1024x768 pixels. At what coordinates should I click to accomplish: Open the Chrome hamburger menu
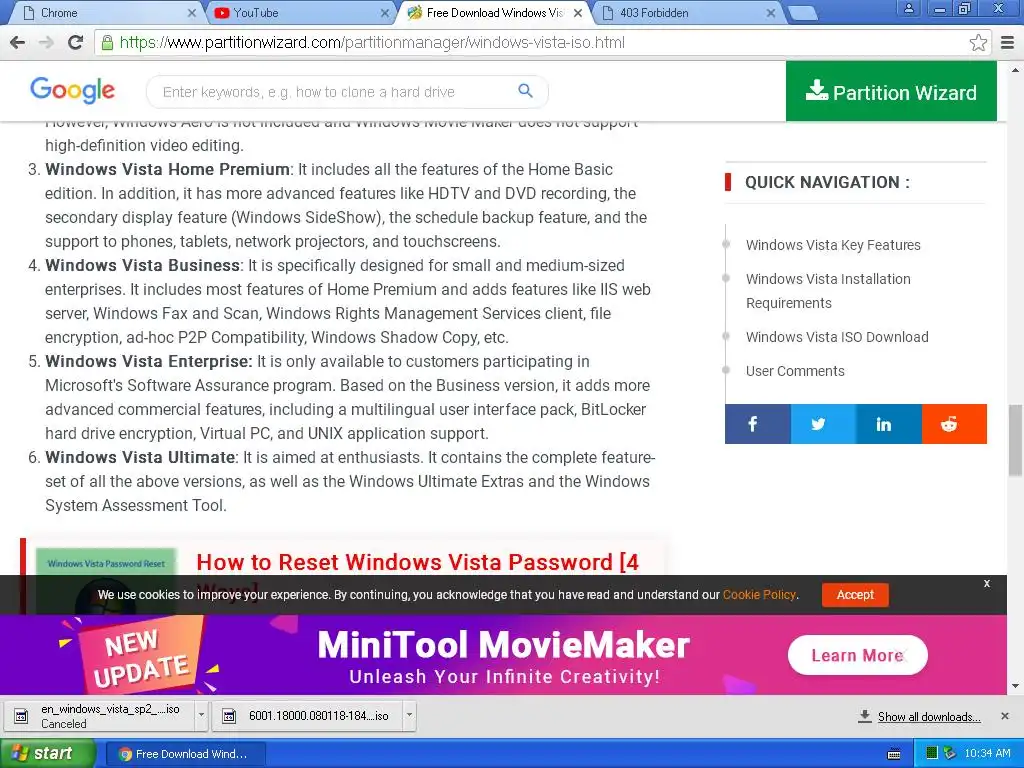(1008, 43)
